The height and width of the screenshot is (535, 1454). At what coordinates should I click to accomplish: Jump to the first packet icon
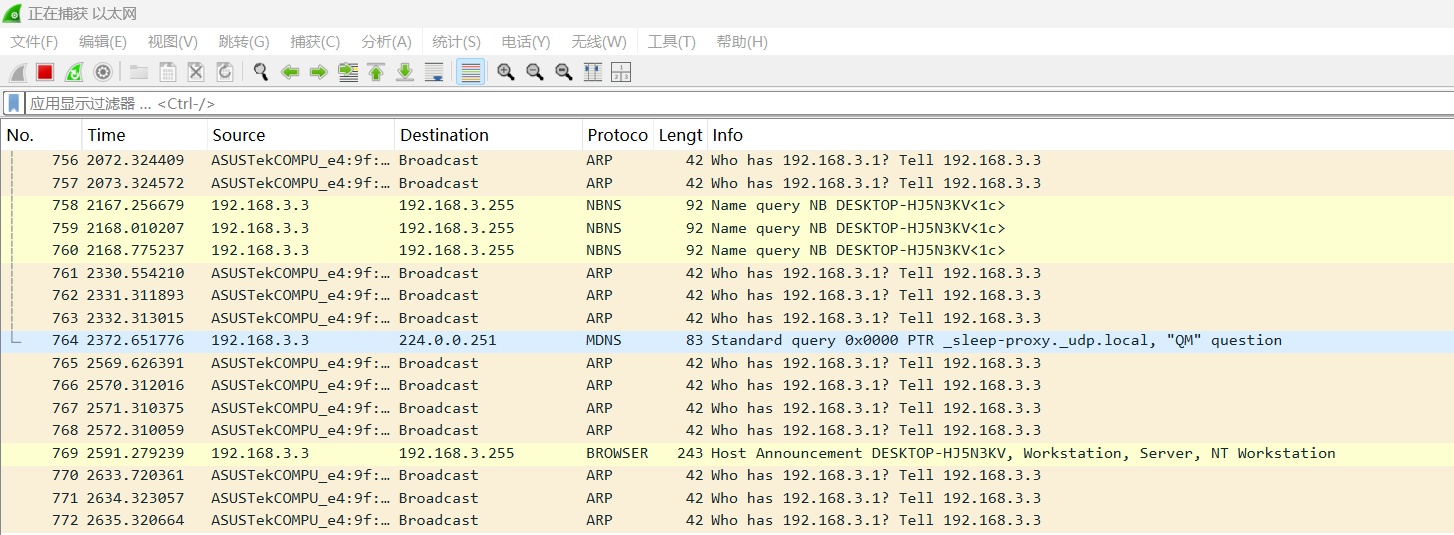[376, 72]
